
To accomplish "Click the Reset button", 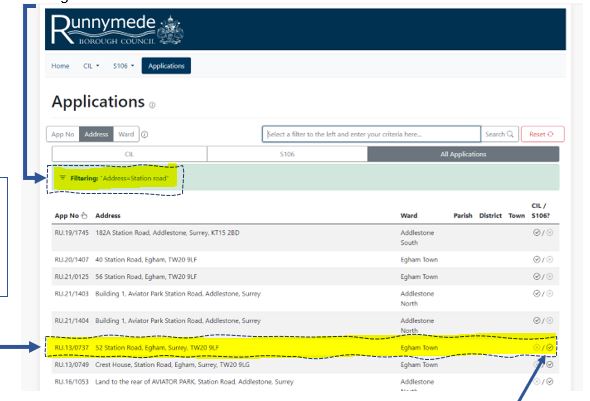I will click(x=543, y=134).
